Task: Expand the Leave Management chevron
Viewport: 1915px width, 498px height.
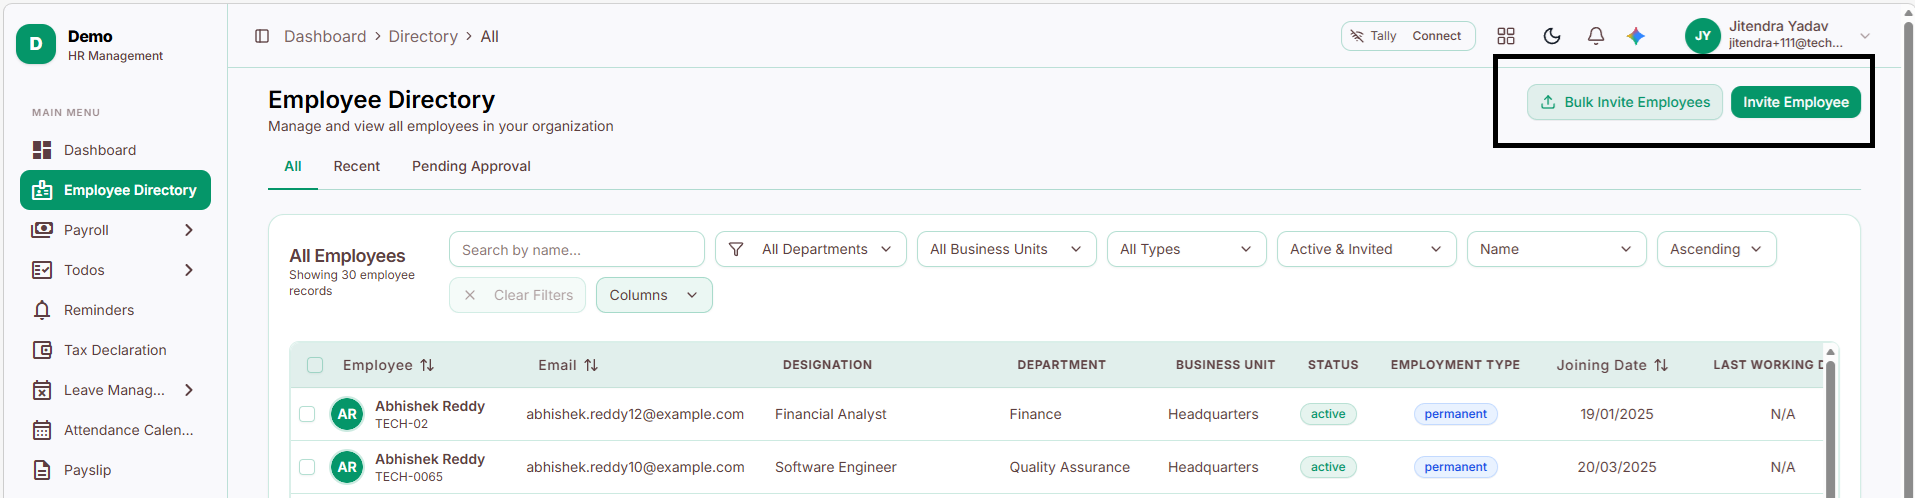Action: click(x=189, y=390)
